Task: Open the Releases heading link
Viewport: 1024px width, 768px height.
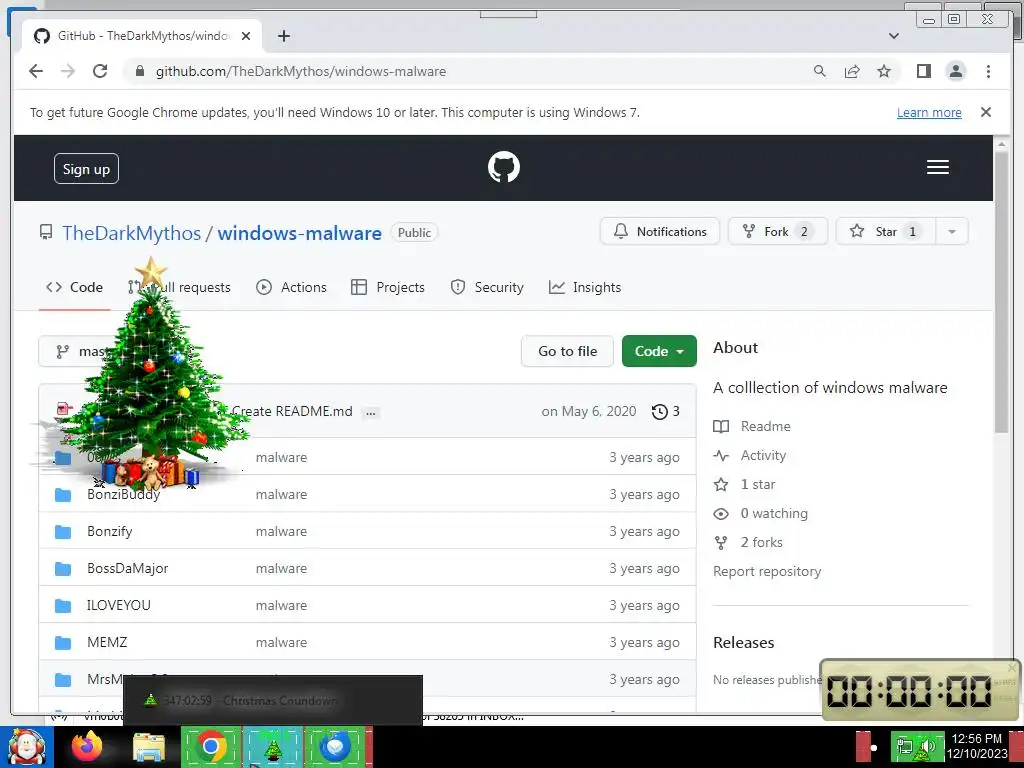Action: pos(743,643)
